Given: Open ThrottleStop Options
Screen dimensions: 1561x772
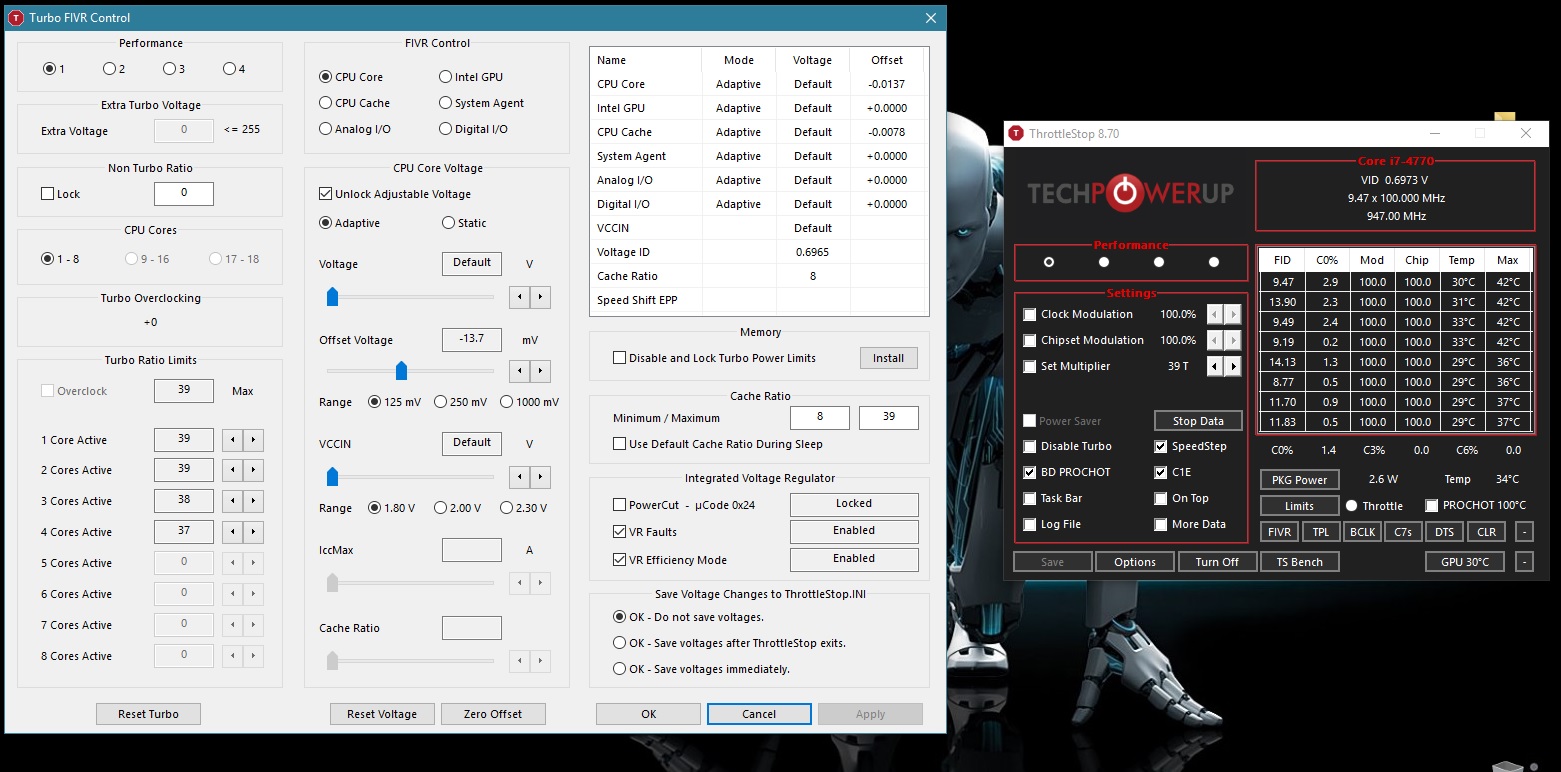Looking at the screenshot, I should [1135, 562].
